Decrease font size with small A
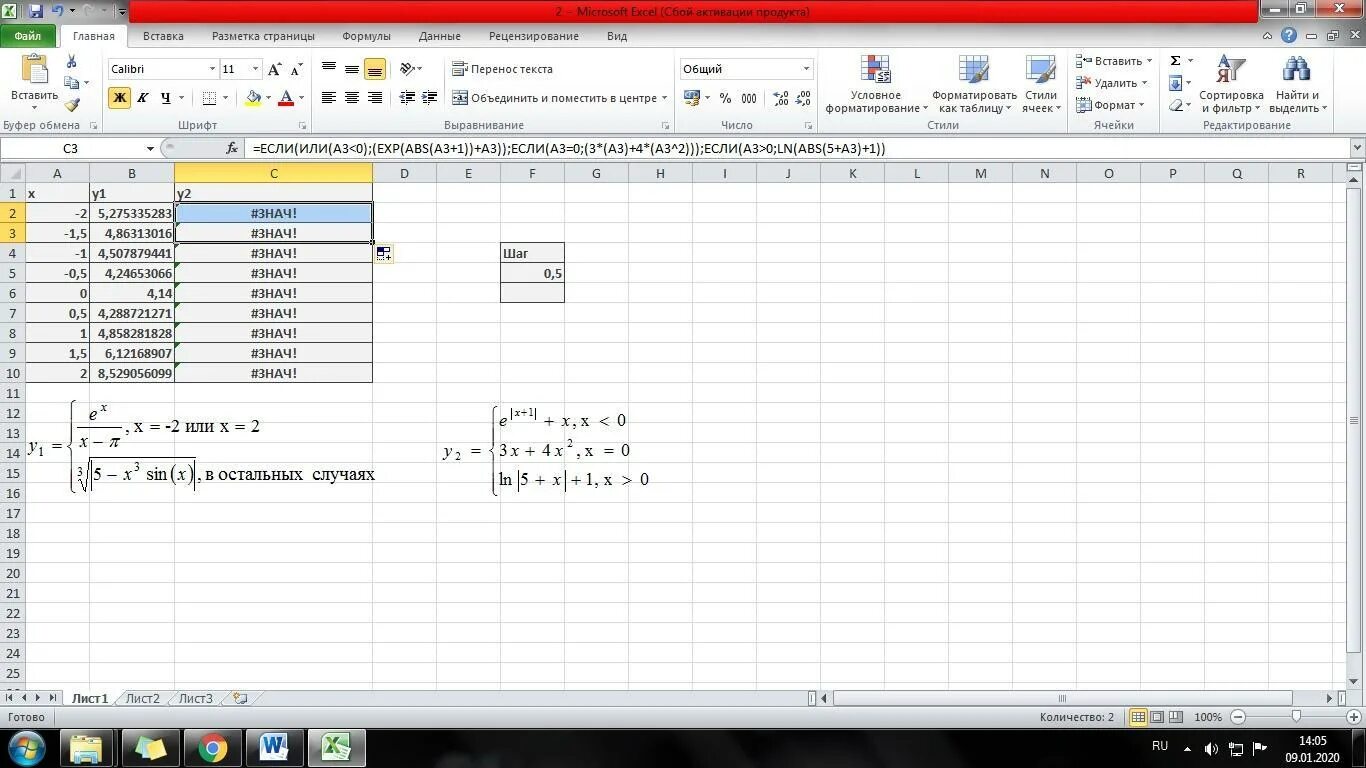Screen dimensions: 1366x768 point(296,69)
